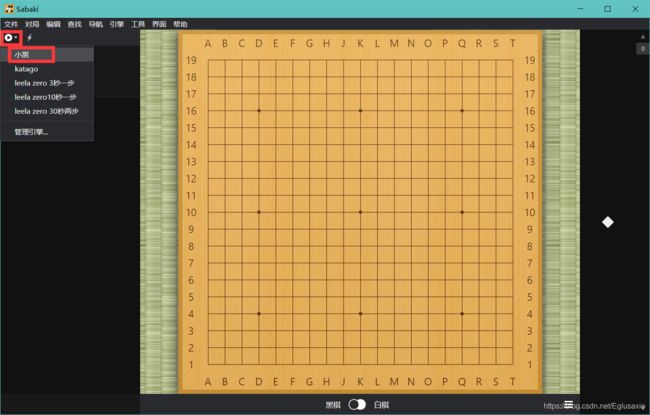Open the 工具 menu
This screenshot has height=415, width=650.
pyautogui.click(x=138, y=23)
